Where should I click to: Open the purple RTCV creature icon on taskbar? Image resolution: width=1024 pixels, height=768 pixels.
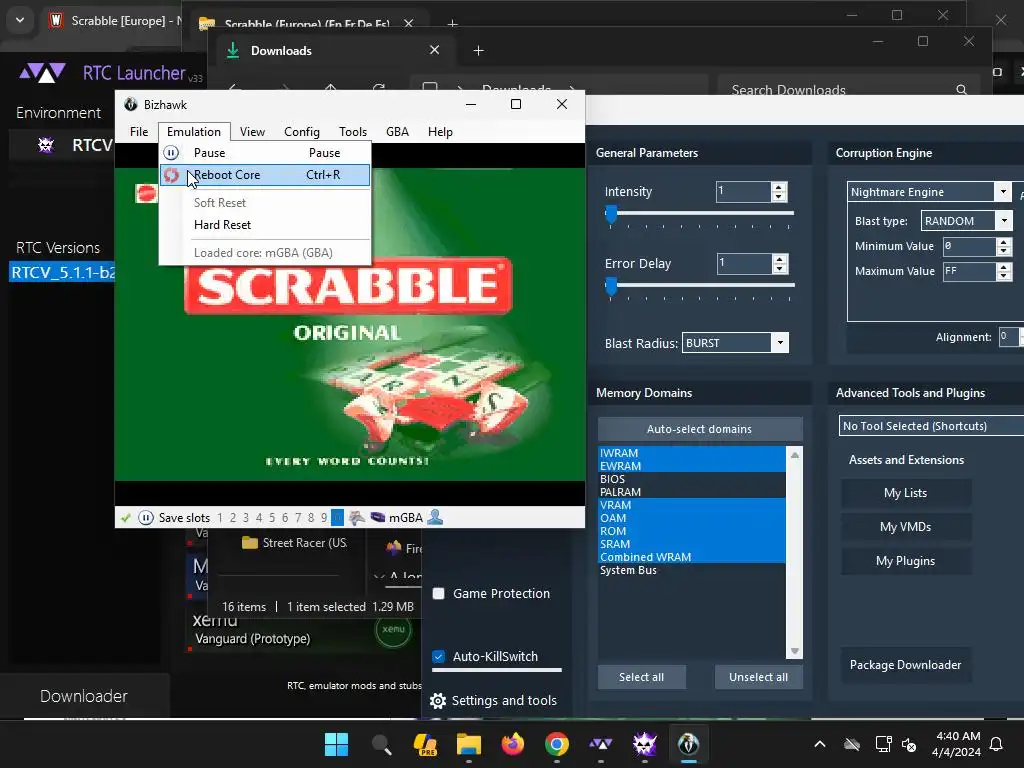pyautogui.click(x=645, y=744)
